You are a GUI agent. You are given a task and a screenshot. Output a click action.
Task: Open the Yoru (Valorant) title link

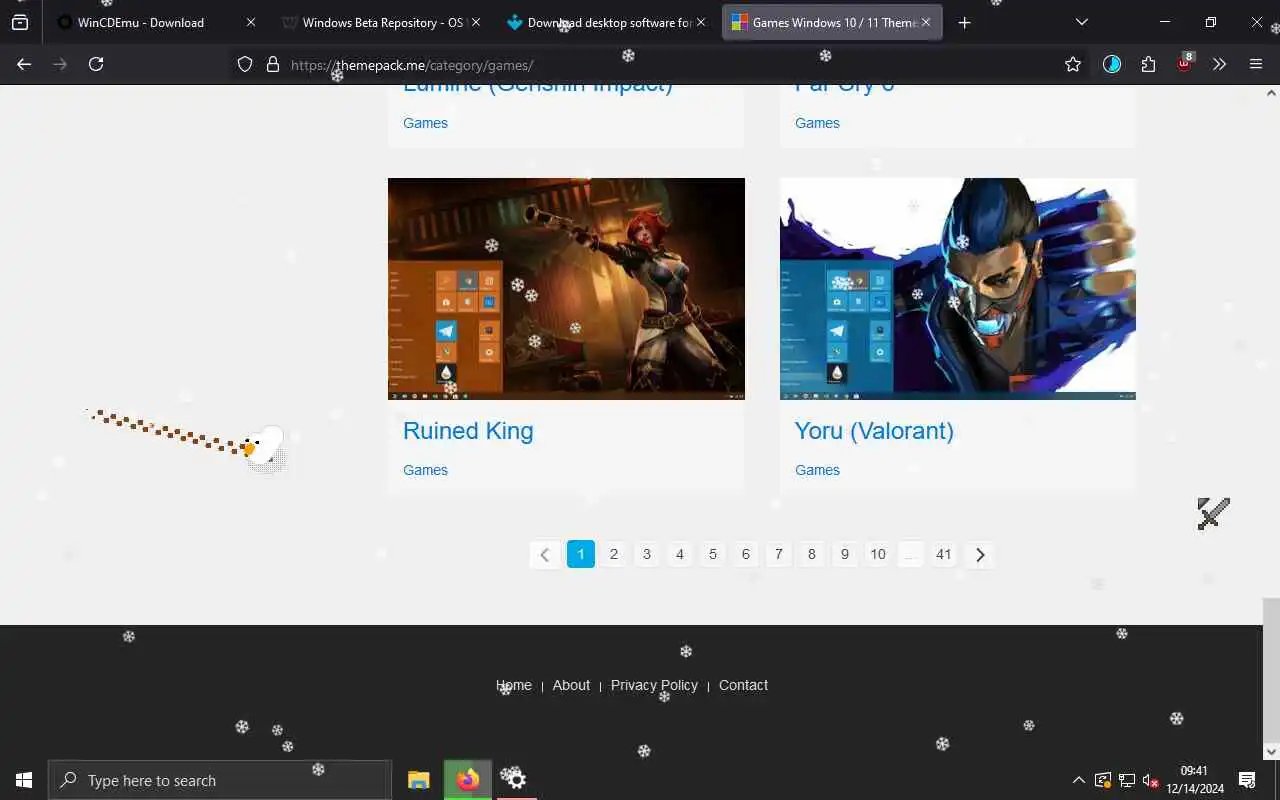click(x=874, y=431)
